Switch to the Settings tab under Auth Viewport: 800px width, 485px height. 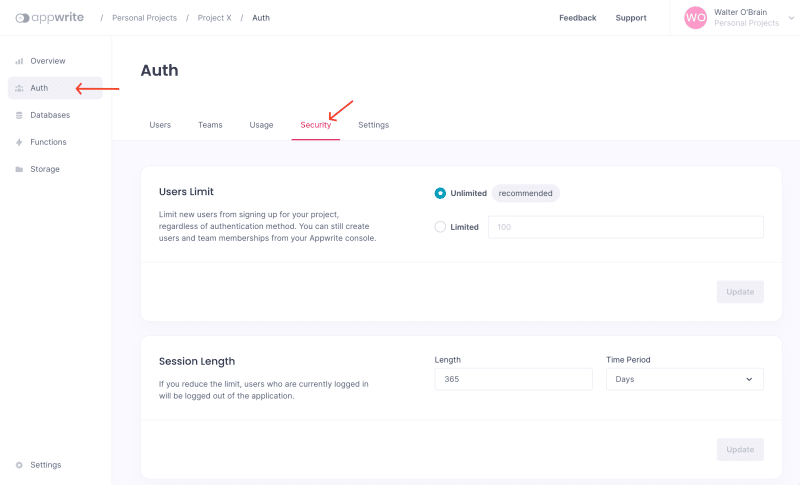(373, 125)
